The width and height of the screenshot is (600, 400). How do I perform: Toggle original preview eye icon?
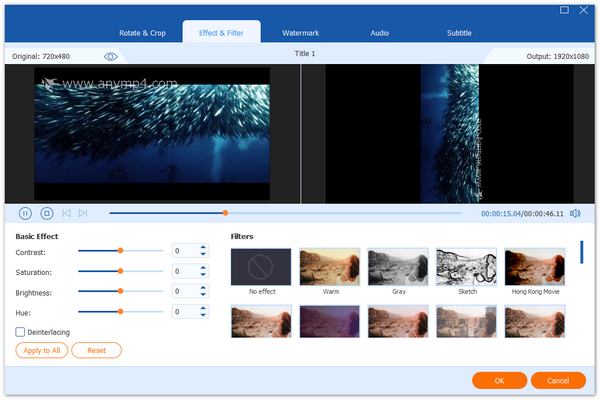111,56
